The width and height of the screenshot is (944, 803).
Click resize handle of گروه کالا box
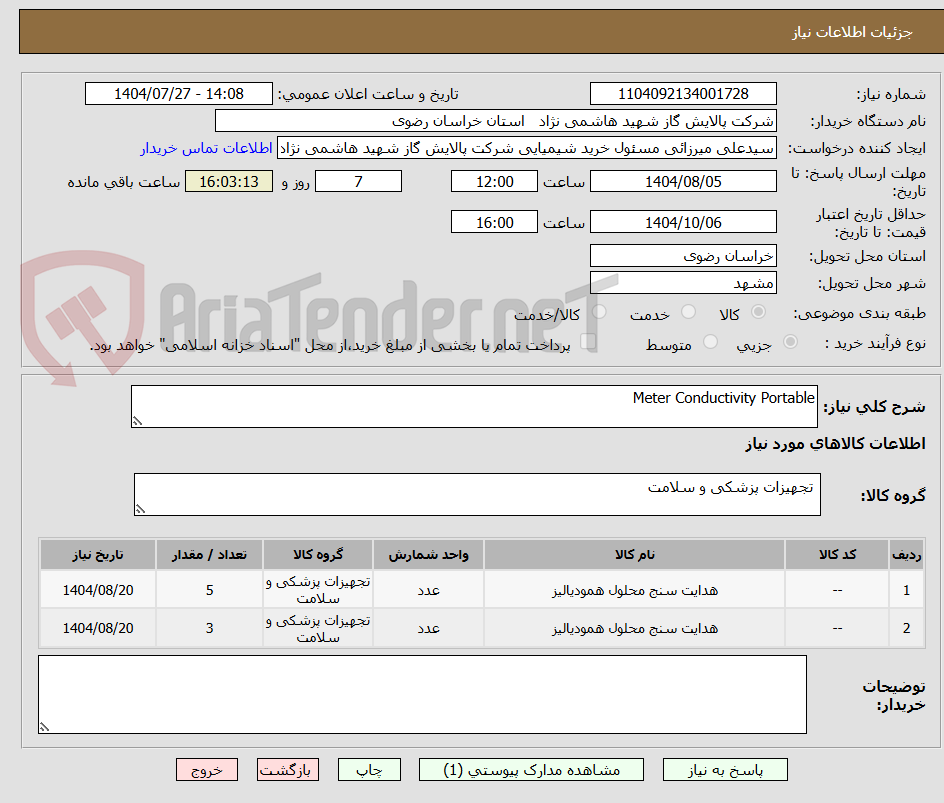pos(140,509)
